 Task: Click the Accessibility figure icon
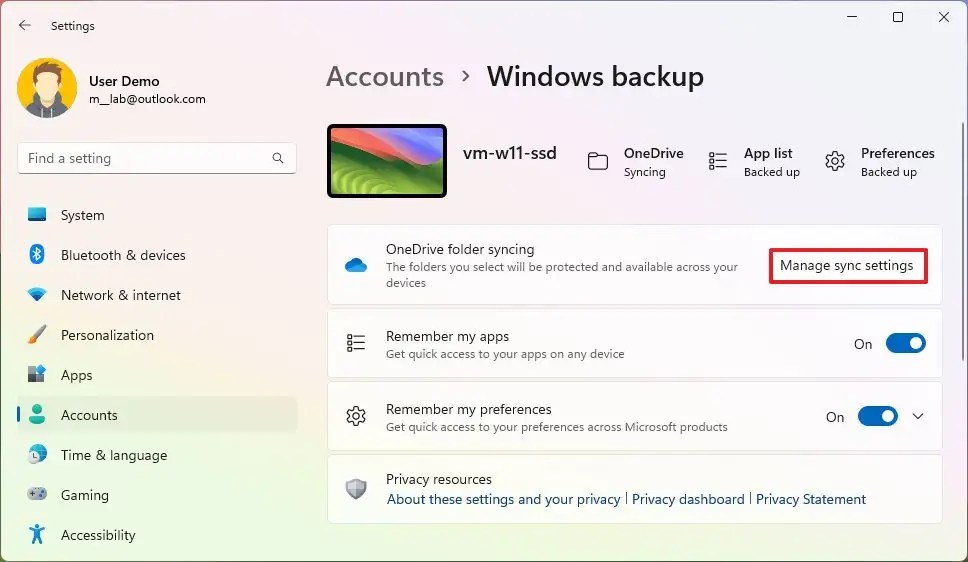click(37, 534)
